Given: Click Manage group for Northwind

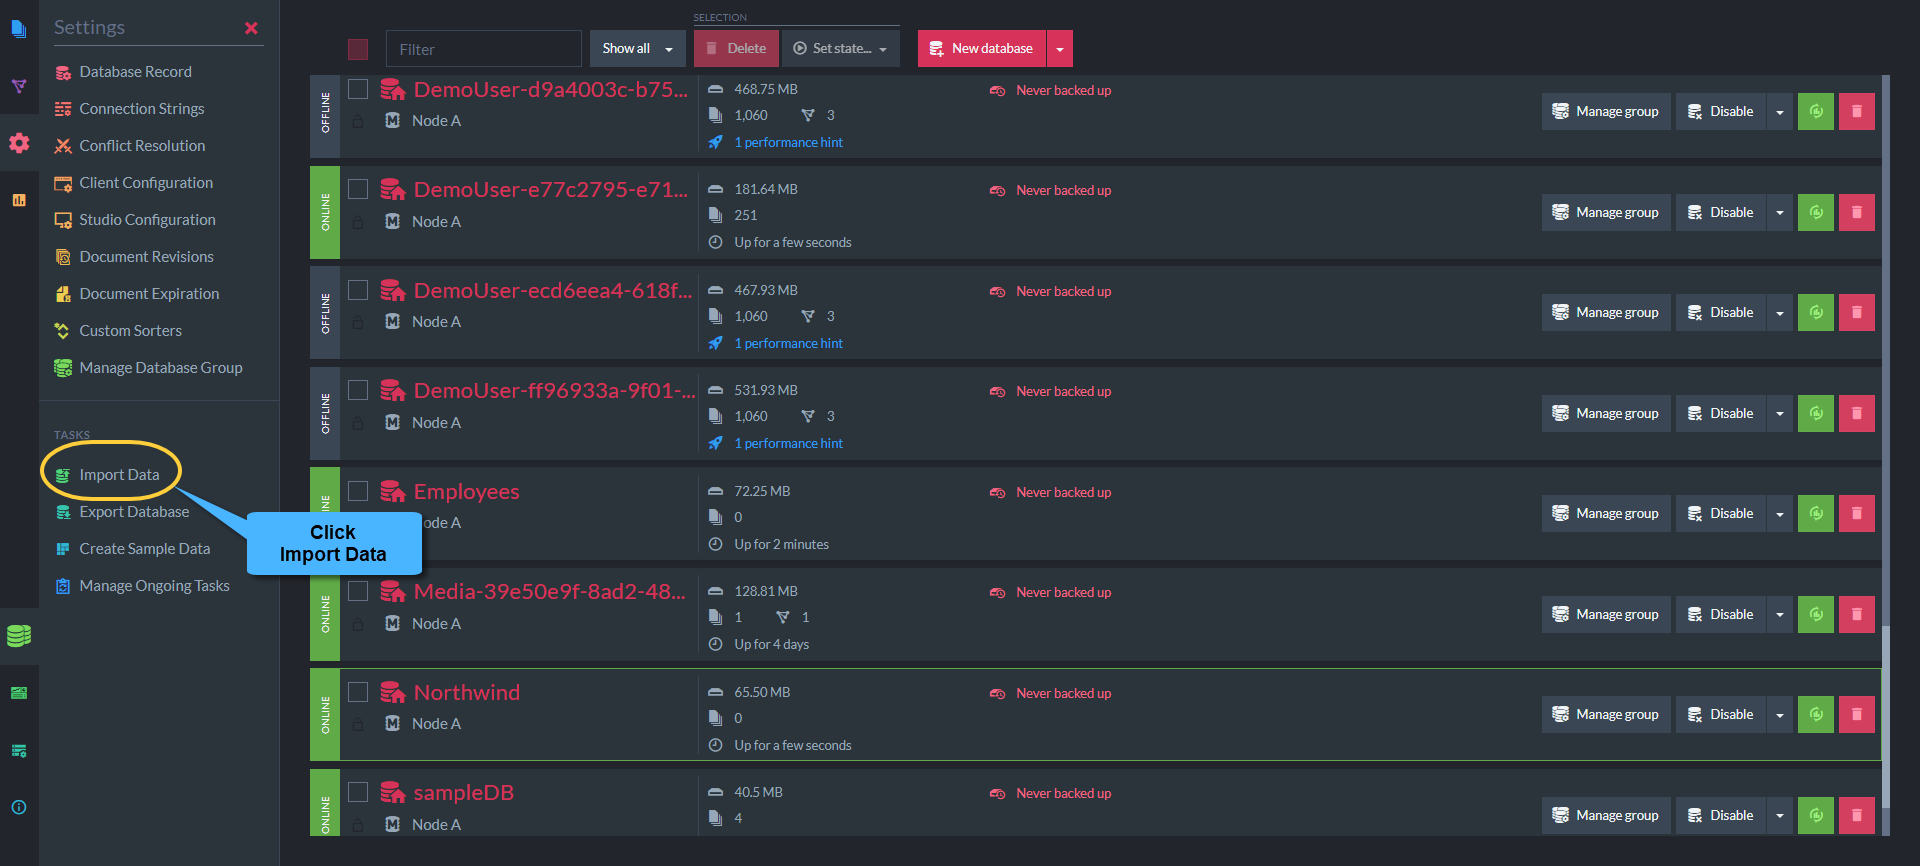Looking at the screenshot, I should pyautogui.click(x=1606, y=714).
